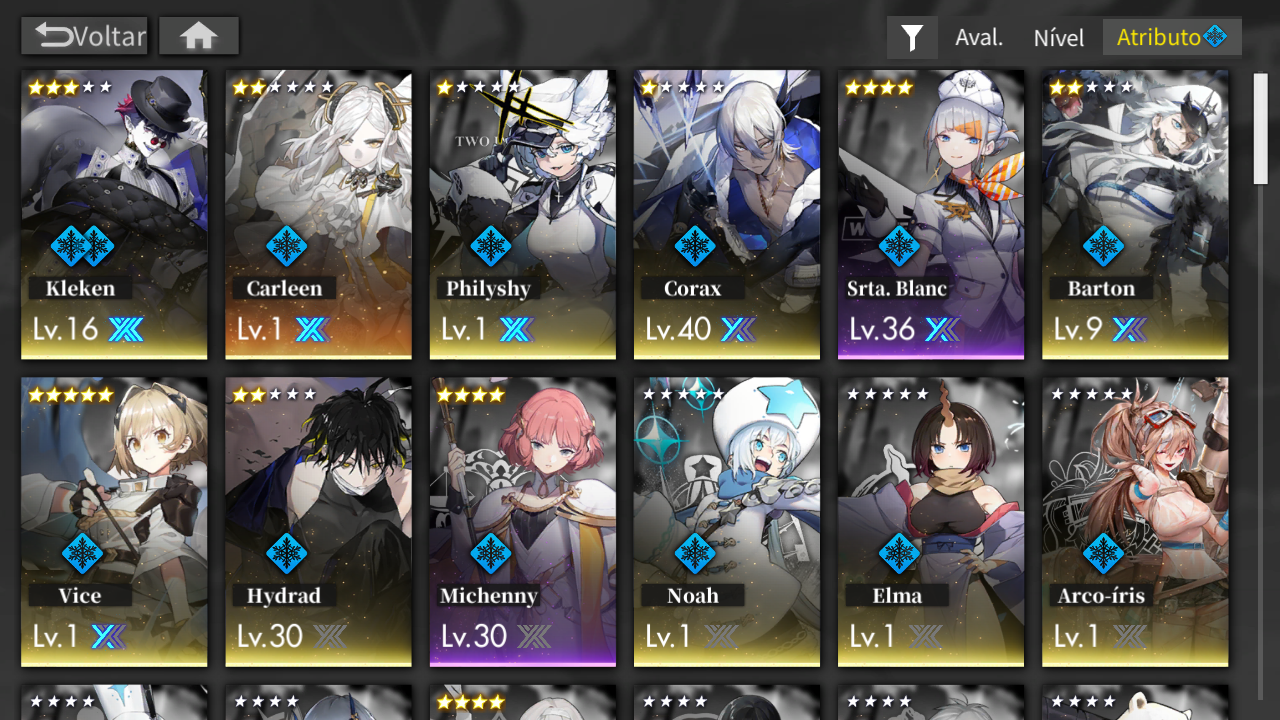Sort characters by Nível
The height and width of the screenshot is (720, 1280).
tap(1059, 38)
